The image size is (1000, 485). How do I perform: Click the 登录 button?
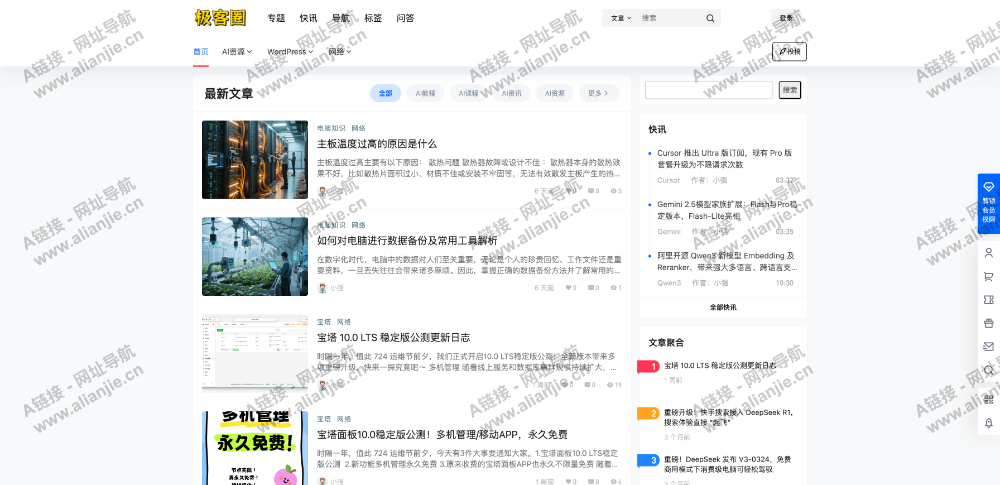(788, 19)
